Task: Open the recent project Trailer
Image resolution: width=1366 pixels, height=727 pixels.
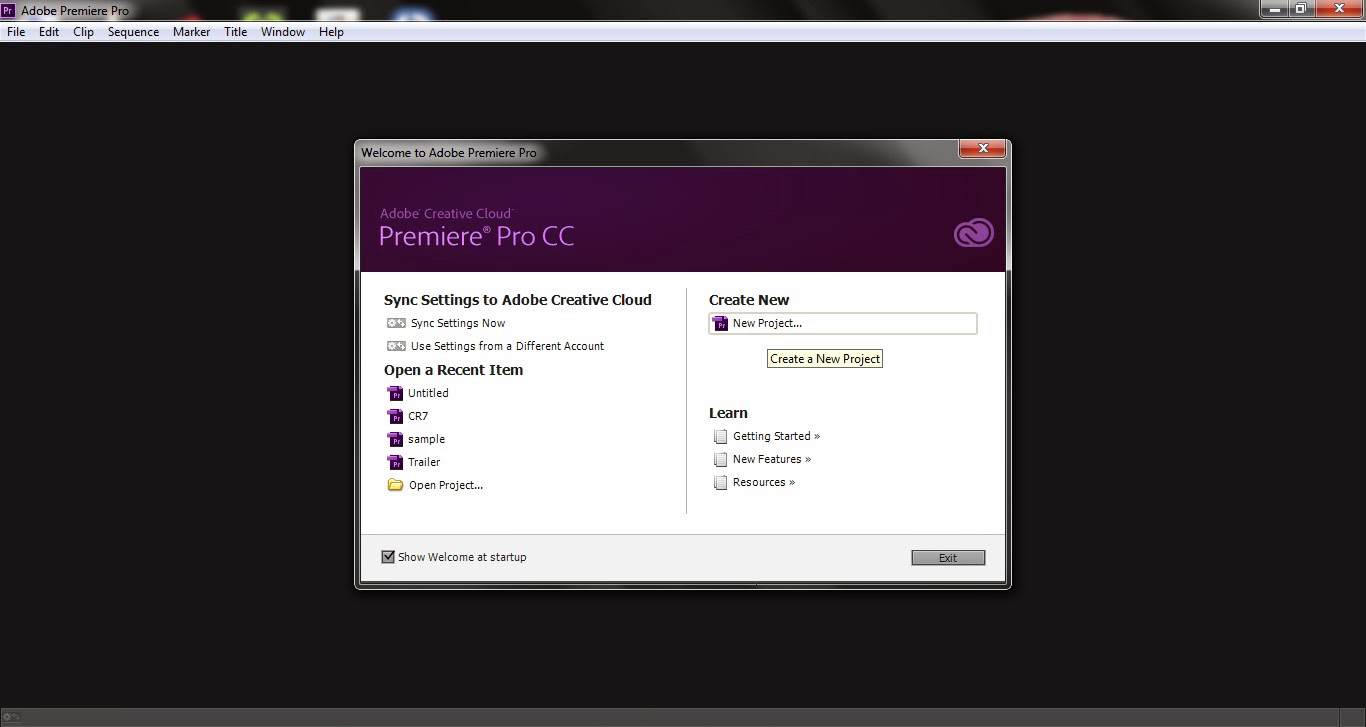Action: [x=424, y=462]
